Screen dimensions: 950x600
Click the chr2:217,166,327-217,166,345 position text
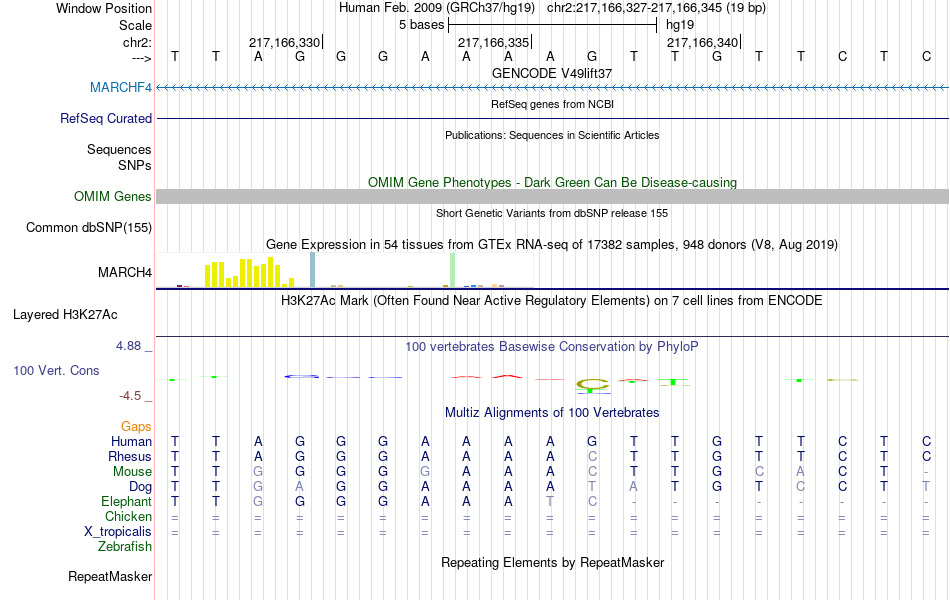(656, 8)
